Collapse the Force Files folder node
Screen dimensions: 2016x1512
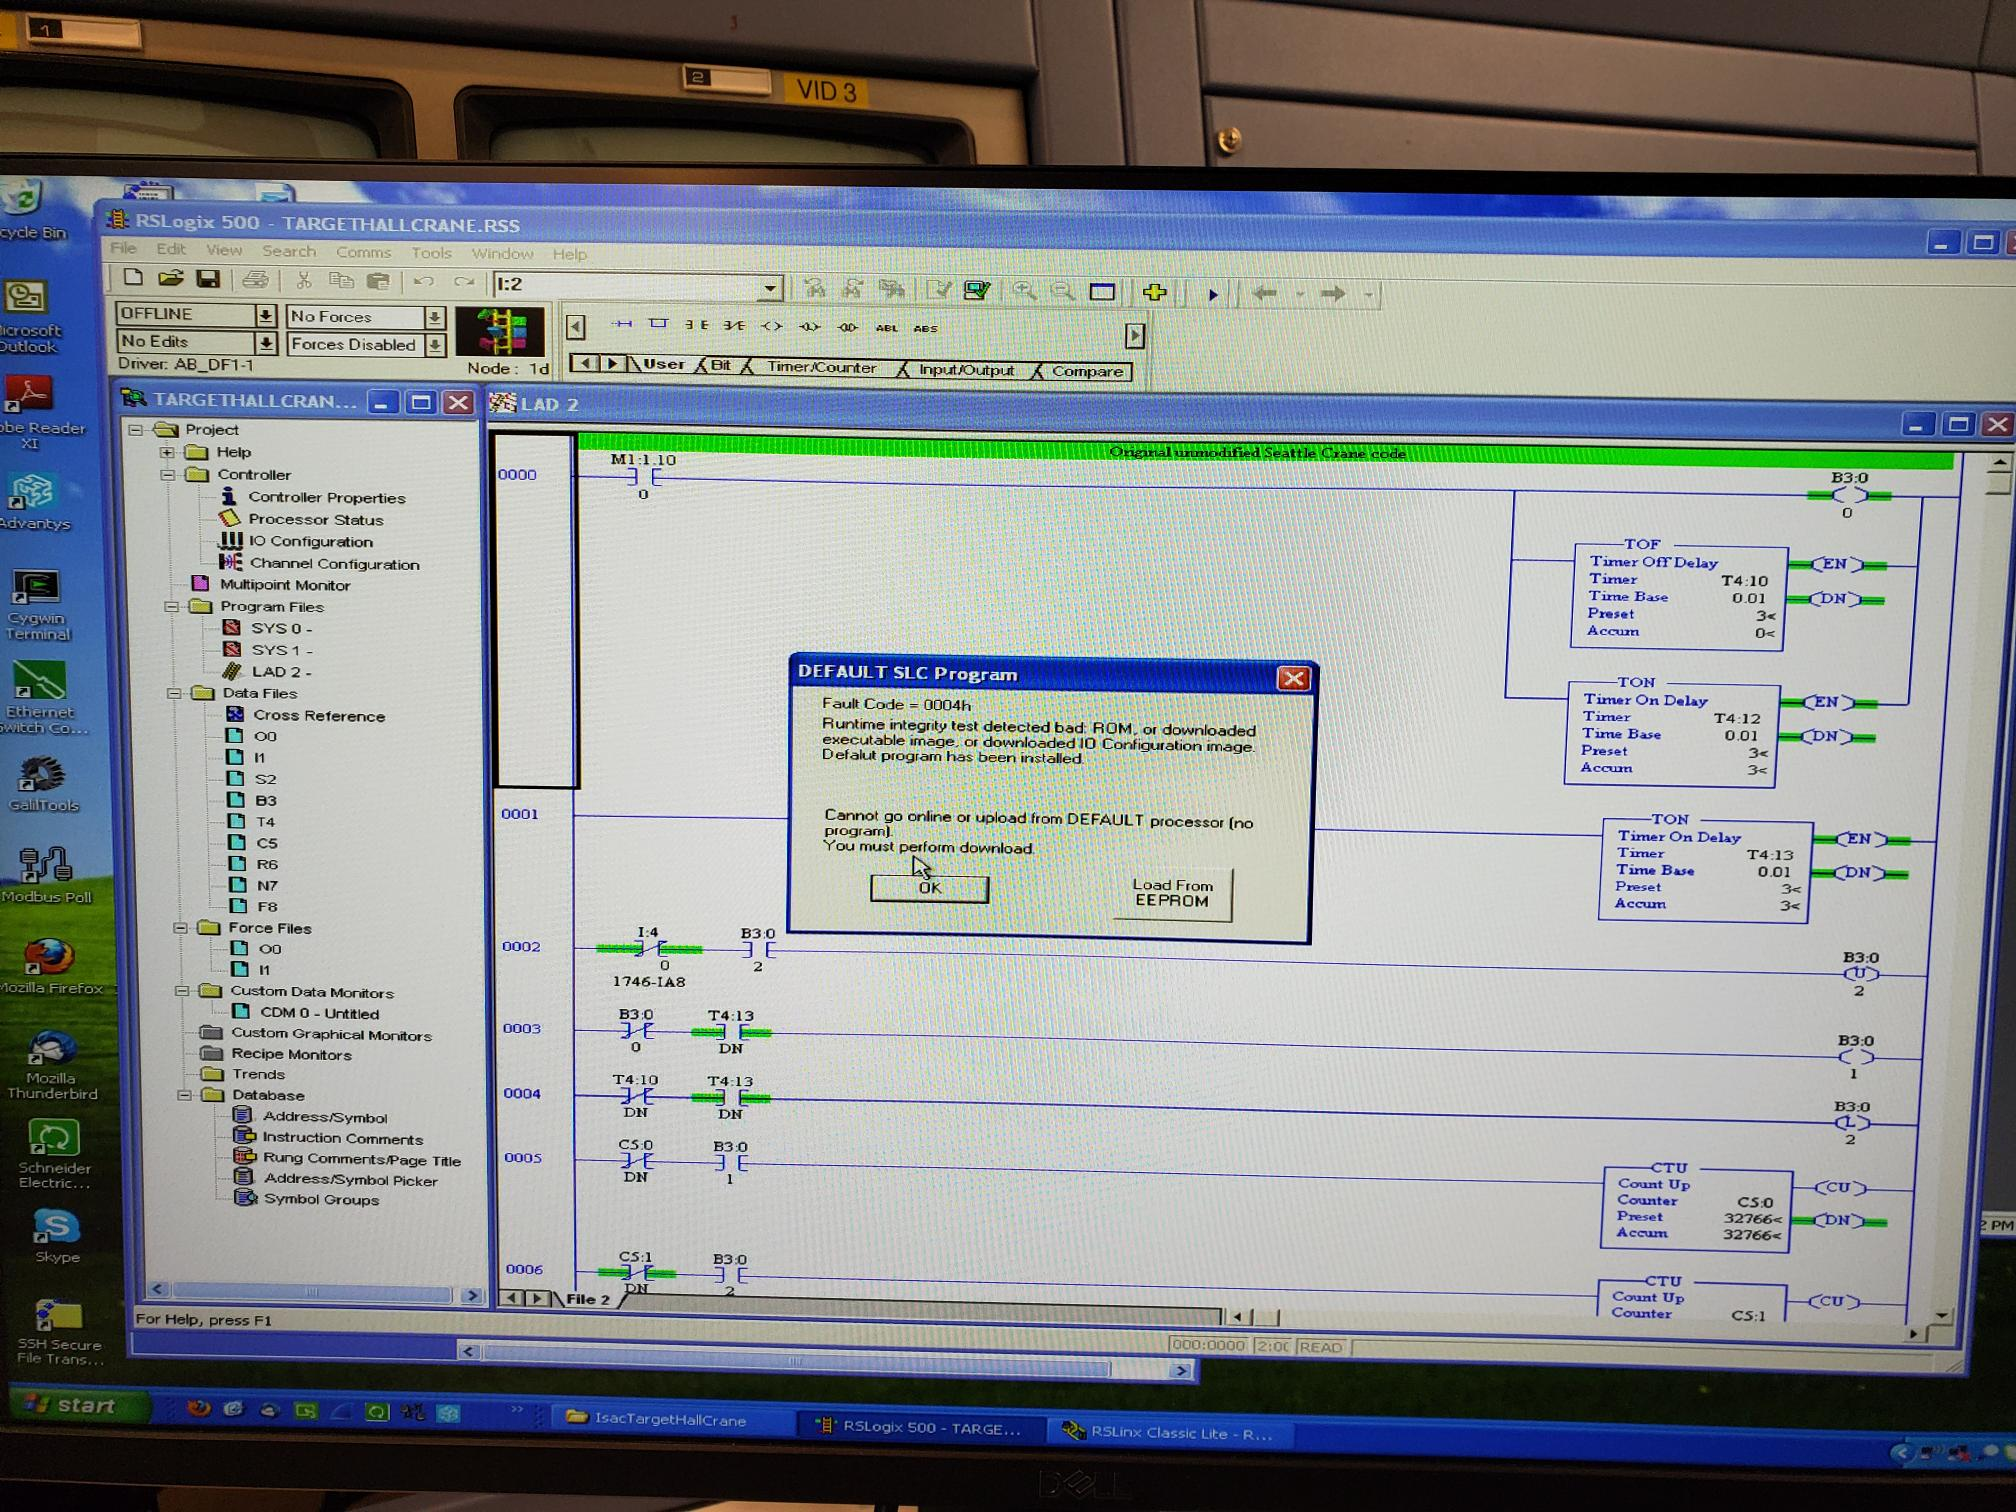click(x=180, y=928)
